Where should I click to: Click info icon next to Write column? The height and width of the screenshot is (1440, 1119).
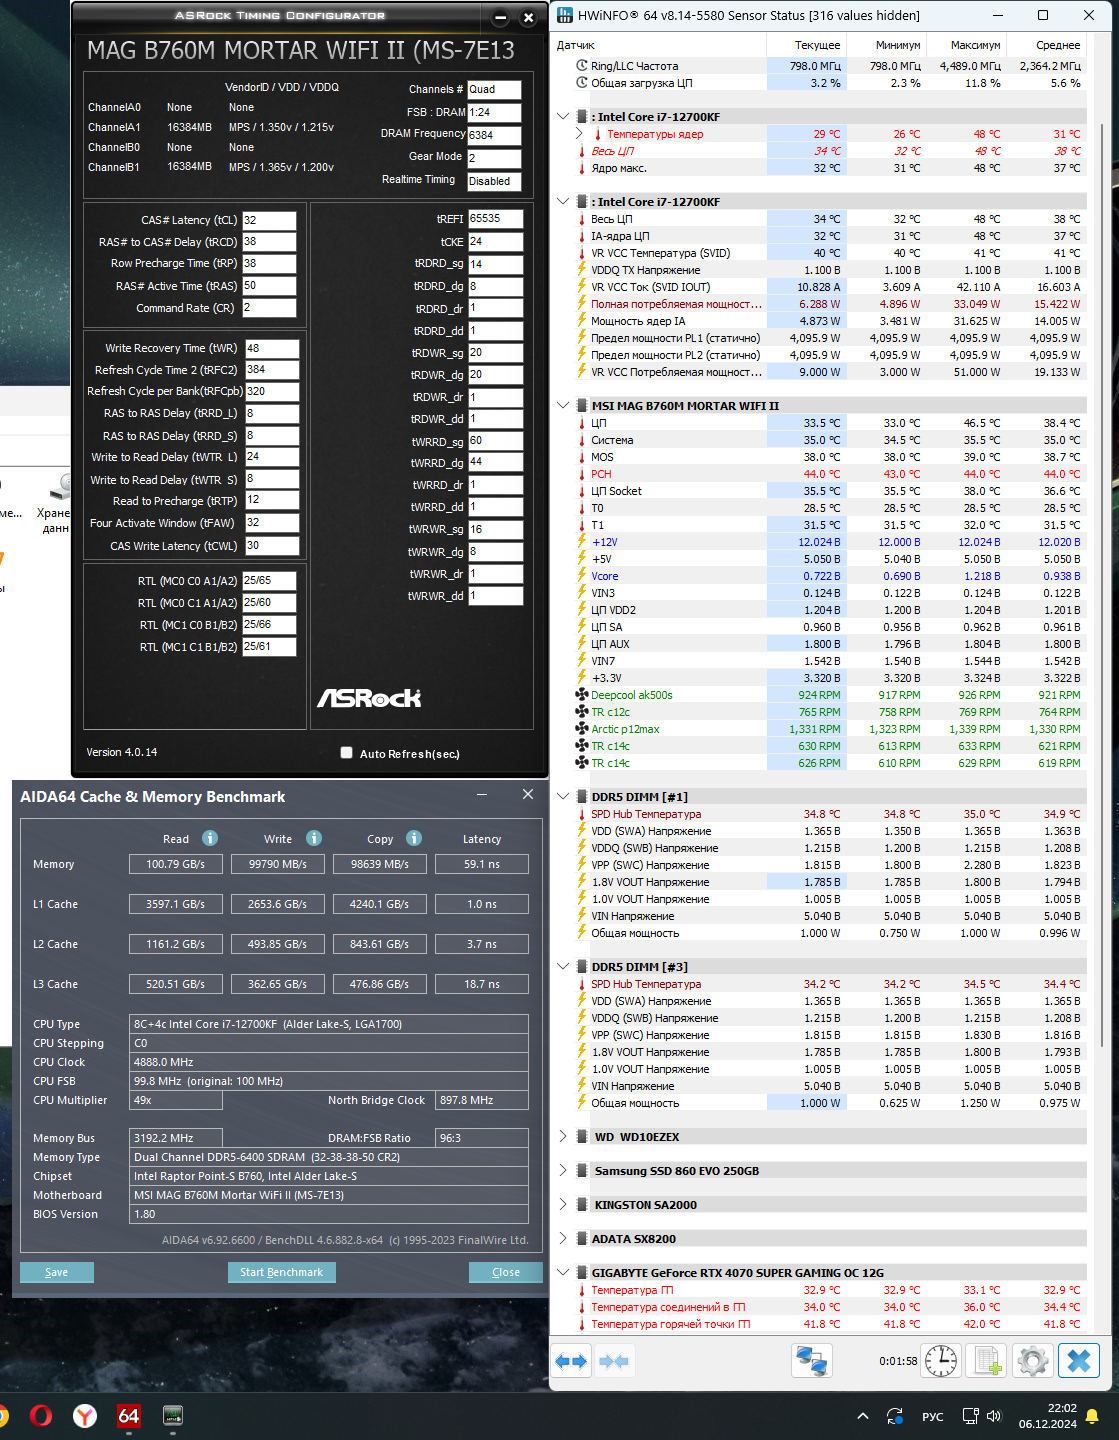pos(314,838)
